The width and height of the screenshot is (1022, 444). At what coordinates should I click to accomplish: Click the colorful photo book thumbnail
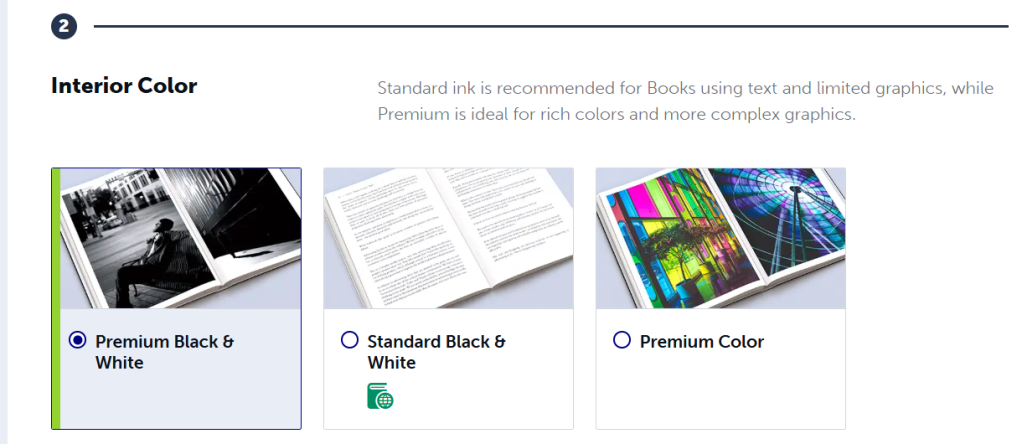point(720,238)
